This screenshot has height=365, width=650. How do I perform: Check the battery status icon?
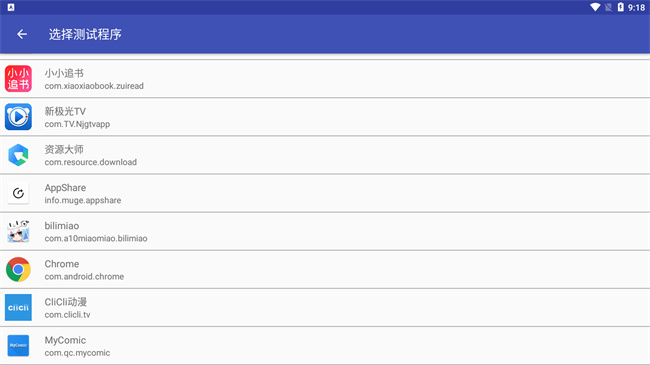(620, 7)
